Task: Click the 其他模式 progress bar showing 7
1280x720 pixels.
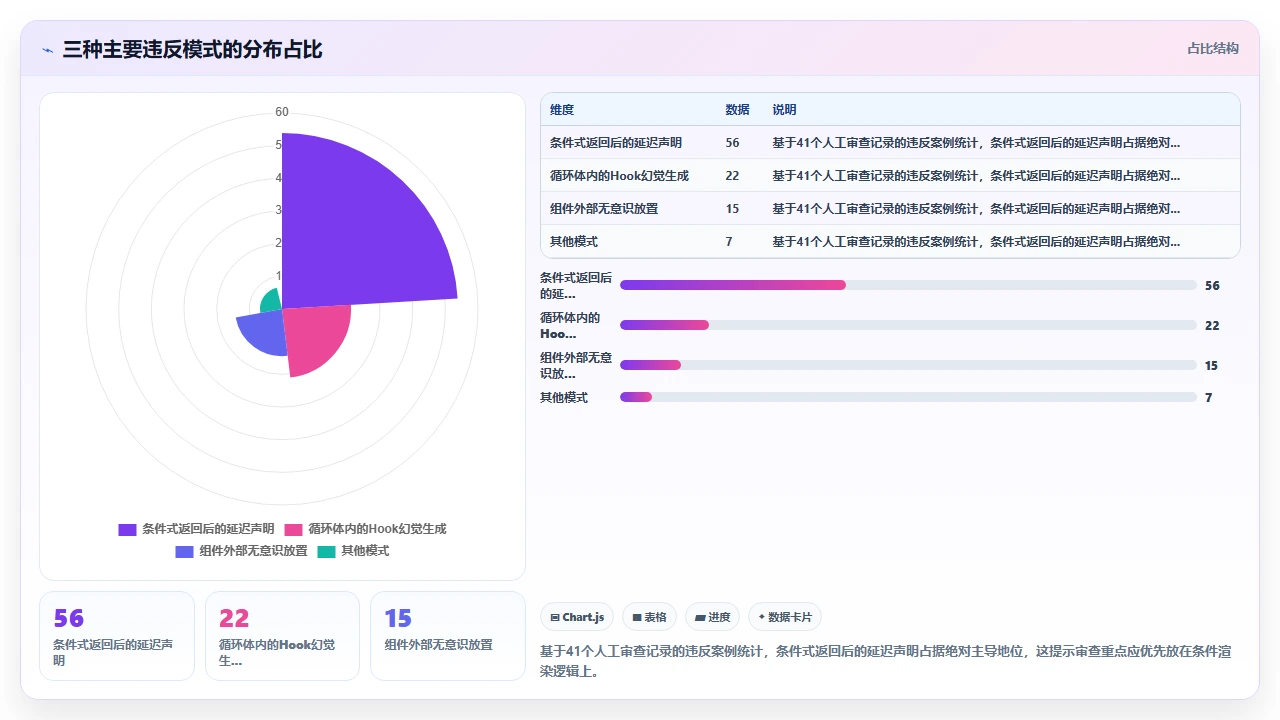Action: click(x=908, y=397)
